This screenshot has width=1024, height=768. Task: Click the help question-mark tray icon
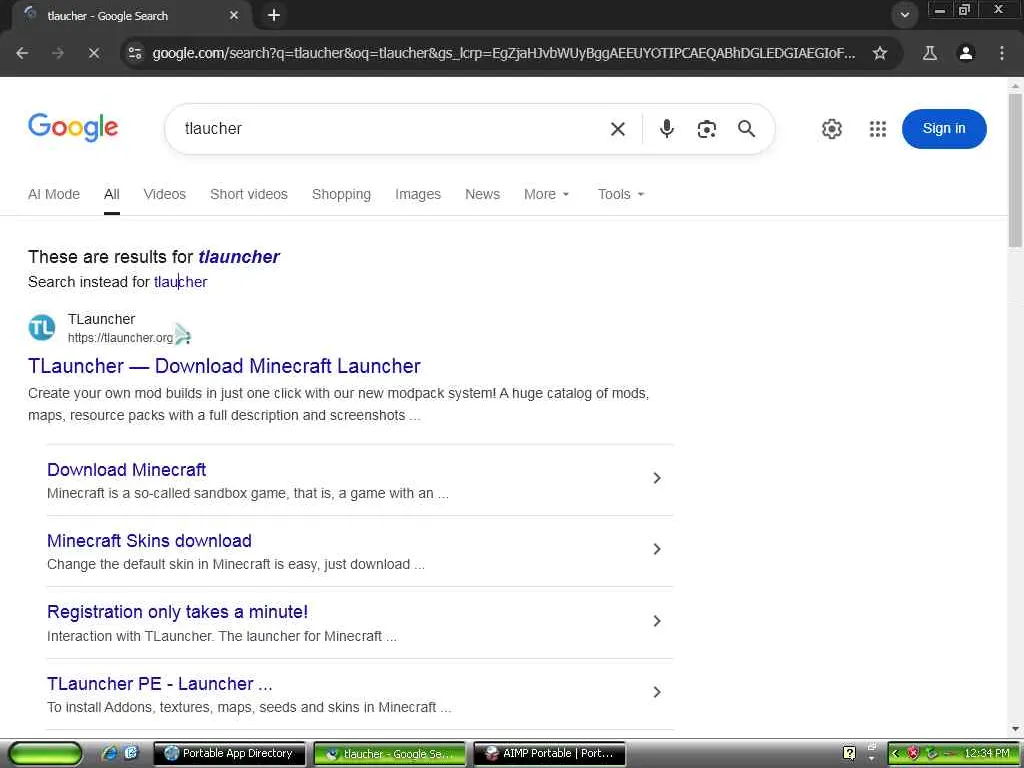849,754
